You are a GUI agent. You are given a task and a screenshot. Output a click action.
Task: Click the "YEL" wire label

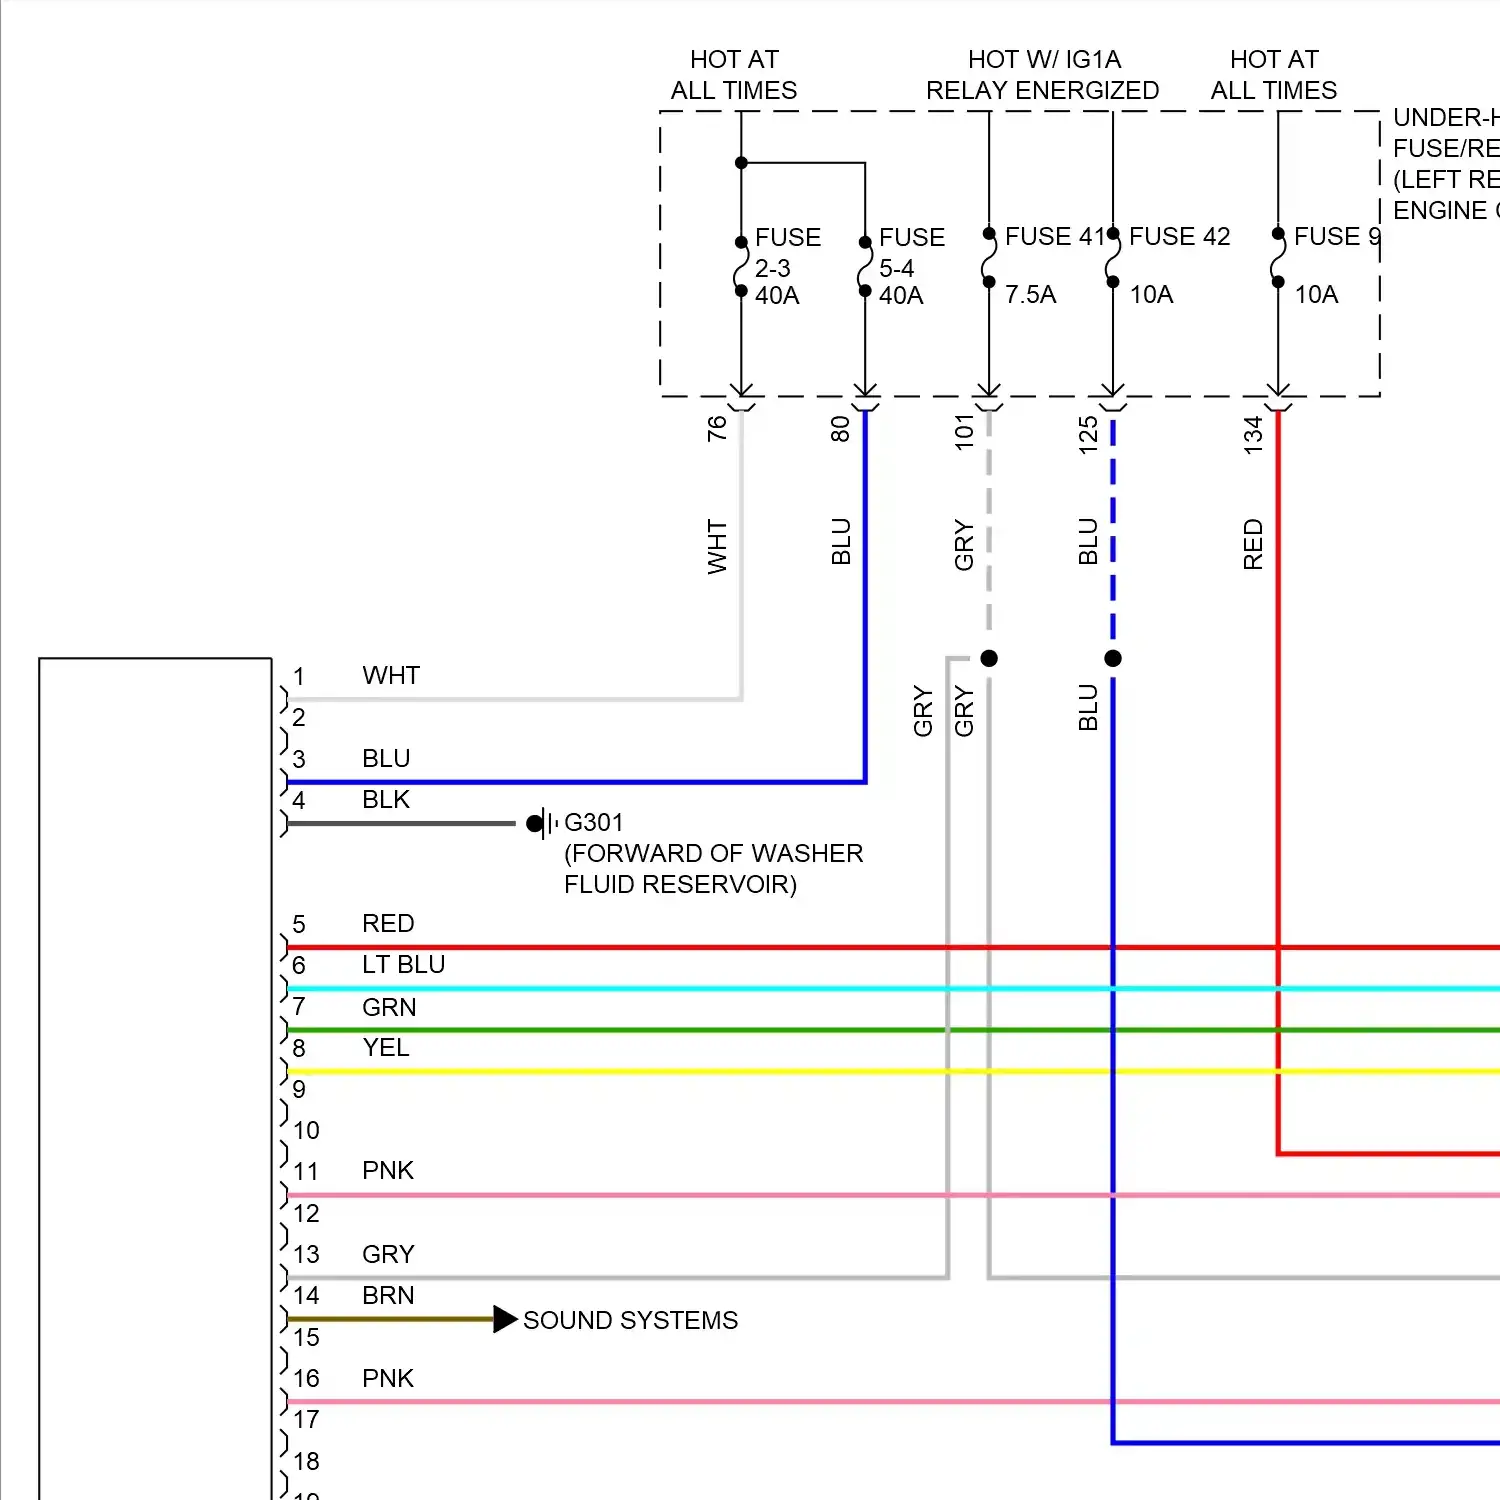[x=386, y=1047]
